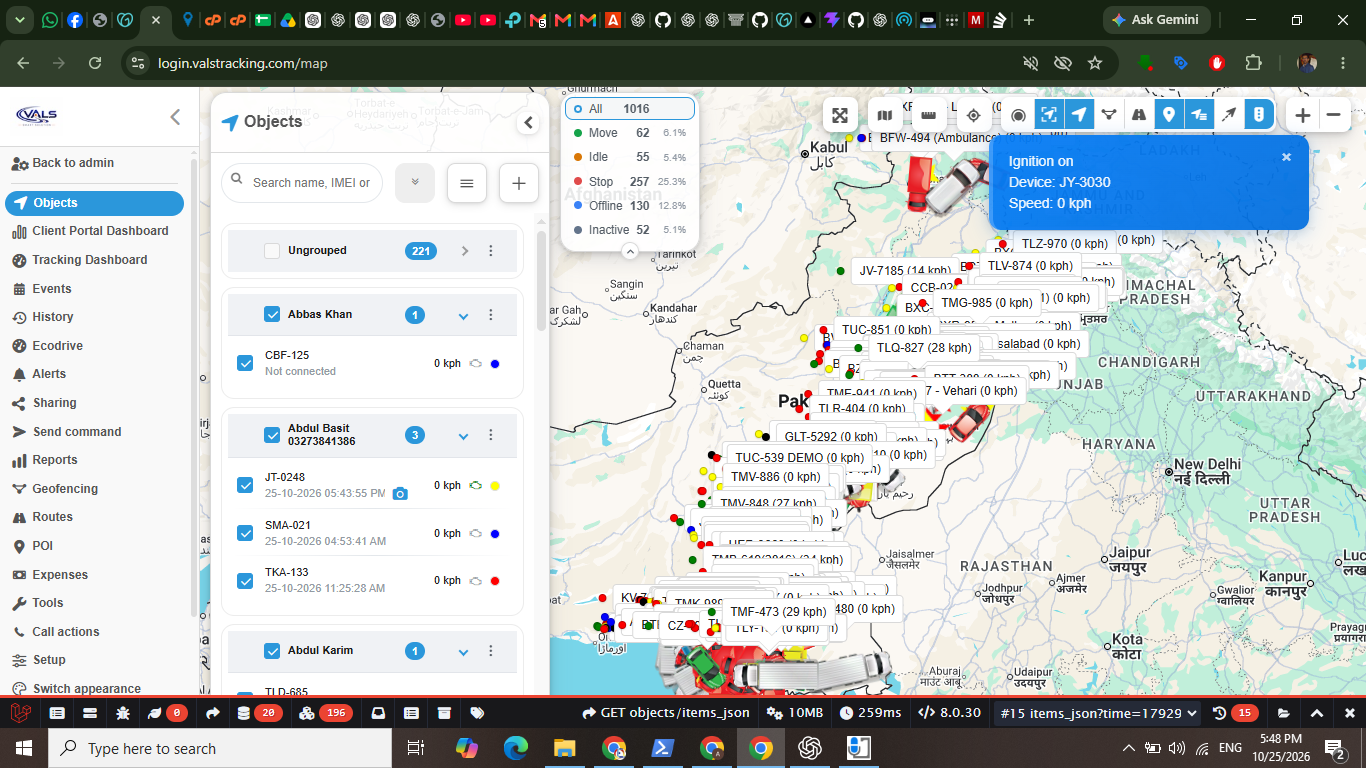Viewport: 1366px width, 768px height.
Task: Uncheck the JT-0248 object checkbox
Action: click(x=245, y=485)
